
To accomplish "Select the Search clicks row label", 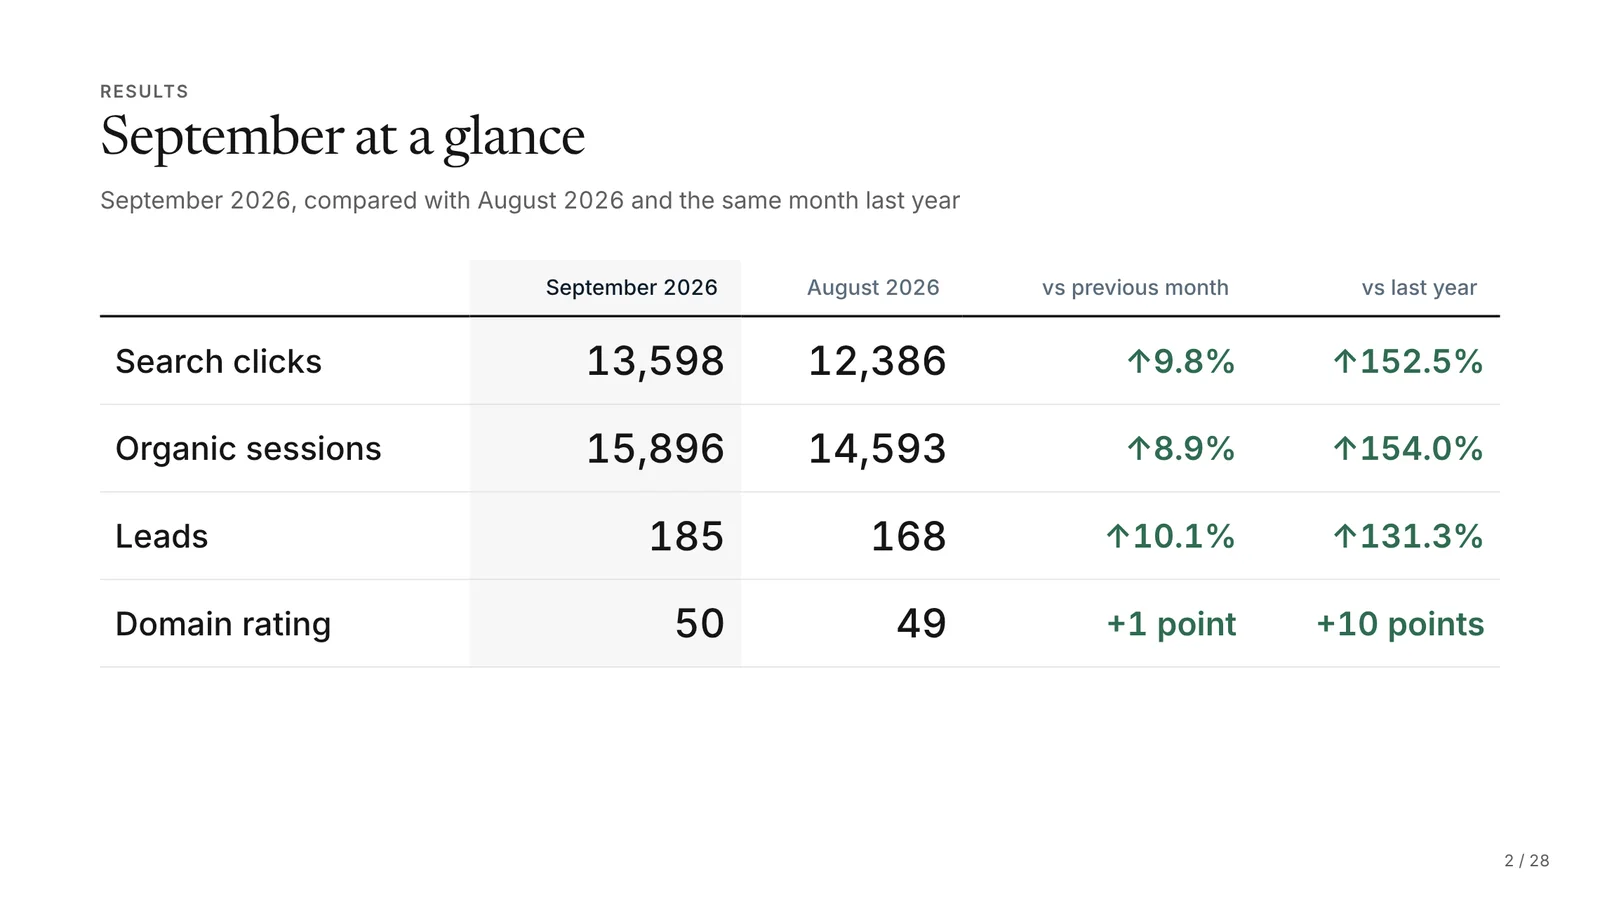I will [x=218, y=361].
